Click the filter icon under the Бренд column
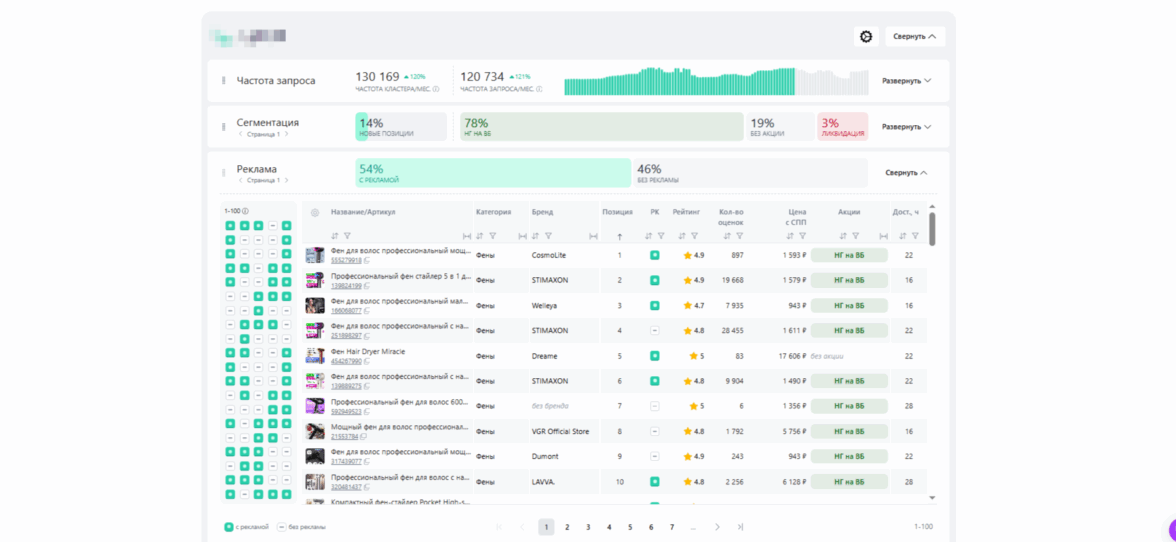Image resolution: width=1176 pixels, height=542 pixels. 548,236
